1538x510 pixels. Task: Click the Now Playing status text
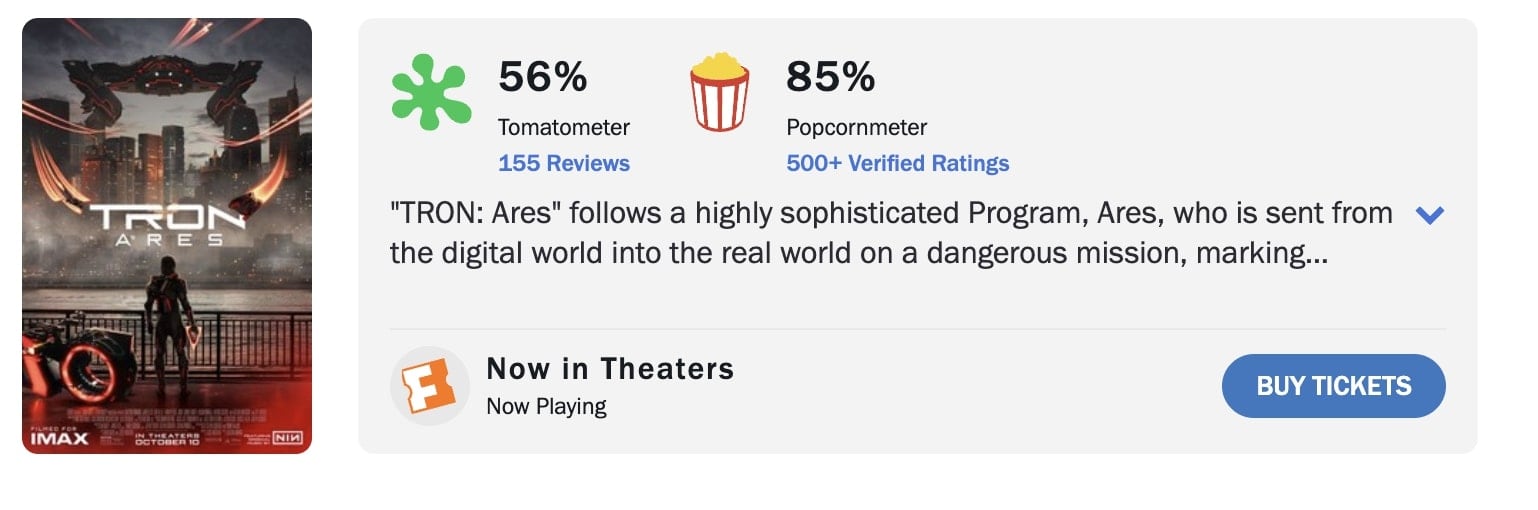546,406
